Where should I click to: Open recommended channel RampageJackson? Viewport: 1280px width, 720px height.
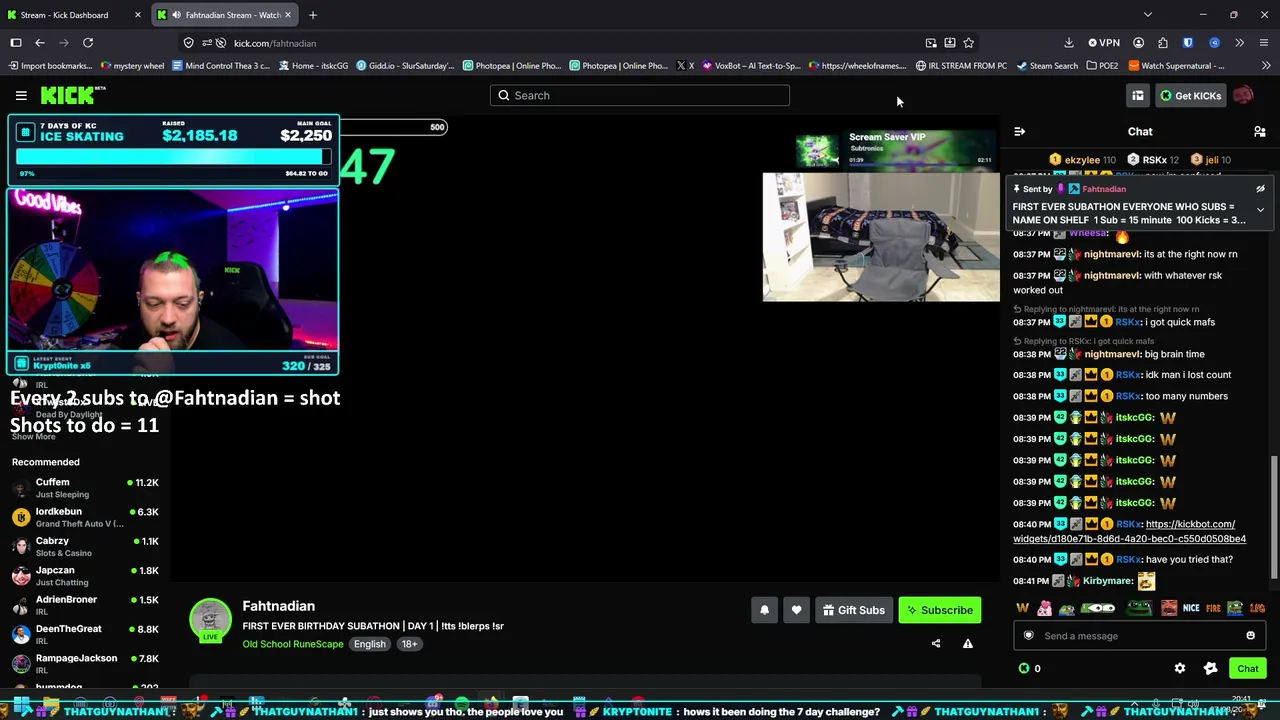pos(85,663)
